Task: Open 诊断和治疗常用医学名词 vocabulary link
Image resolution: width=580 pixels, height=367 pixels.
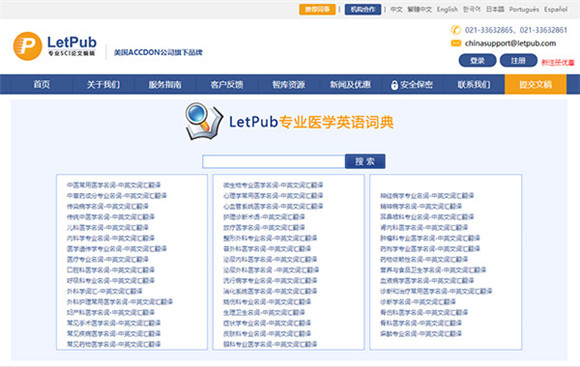Action: pyautogui.click(x=436, y=291)
